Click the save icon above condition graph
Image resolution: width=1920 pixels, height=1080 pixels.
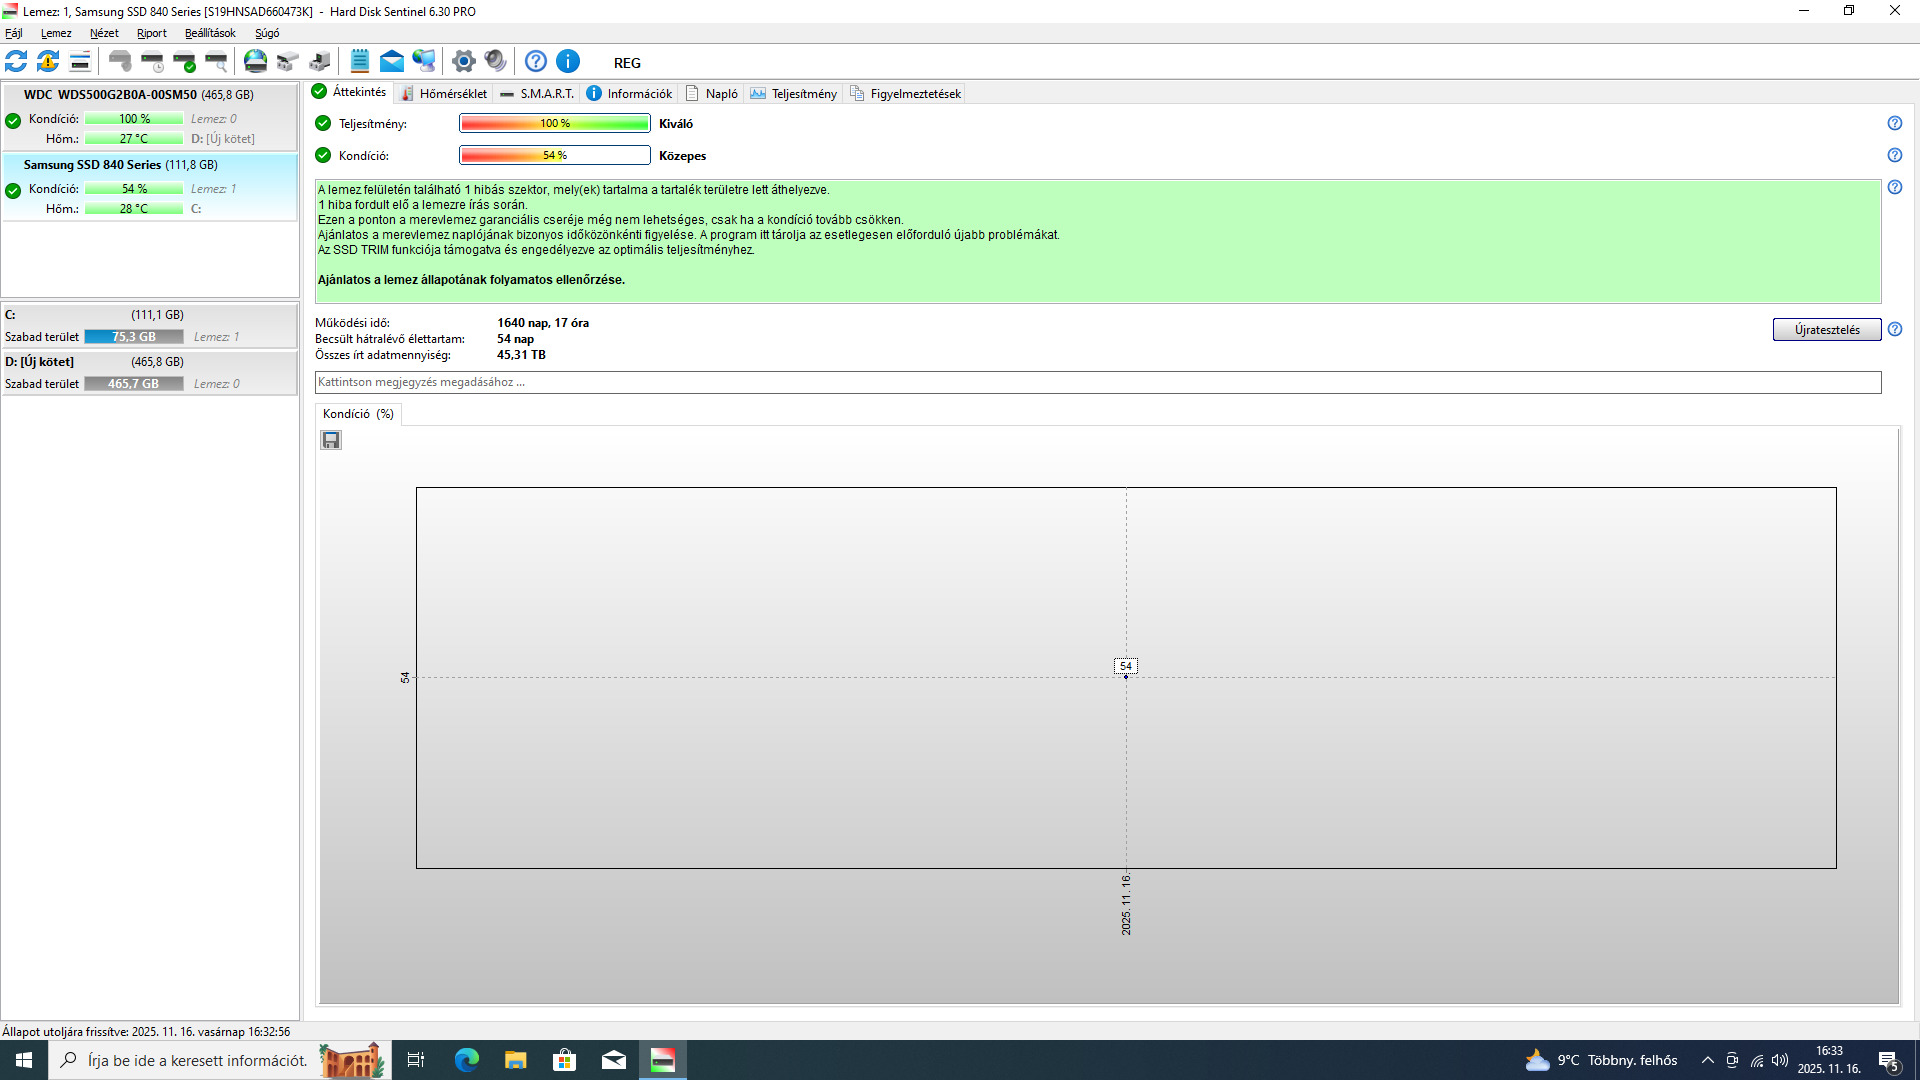point(331,440)
